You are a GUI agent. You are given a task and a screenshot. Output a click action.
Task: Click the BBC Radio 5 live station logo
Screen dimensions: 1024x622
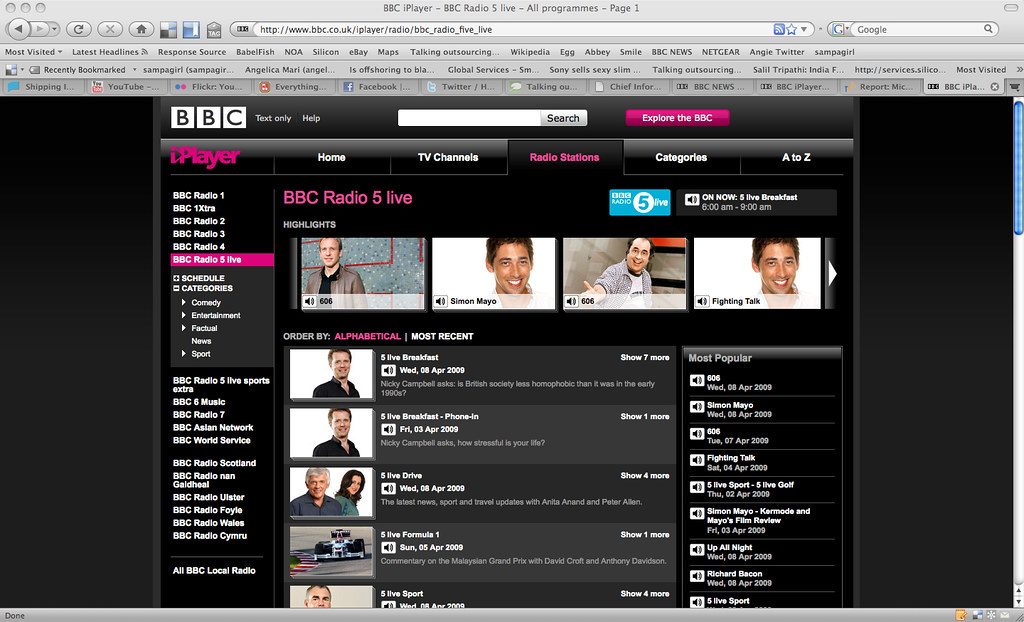coord(639,202)
